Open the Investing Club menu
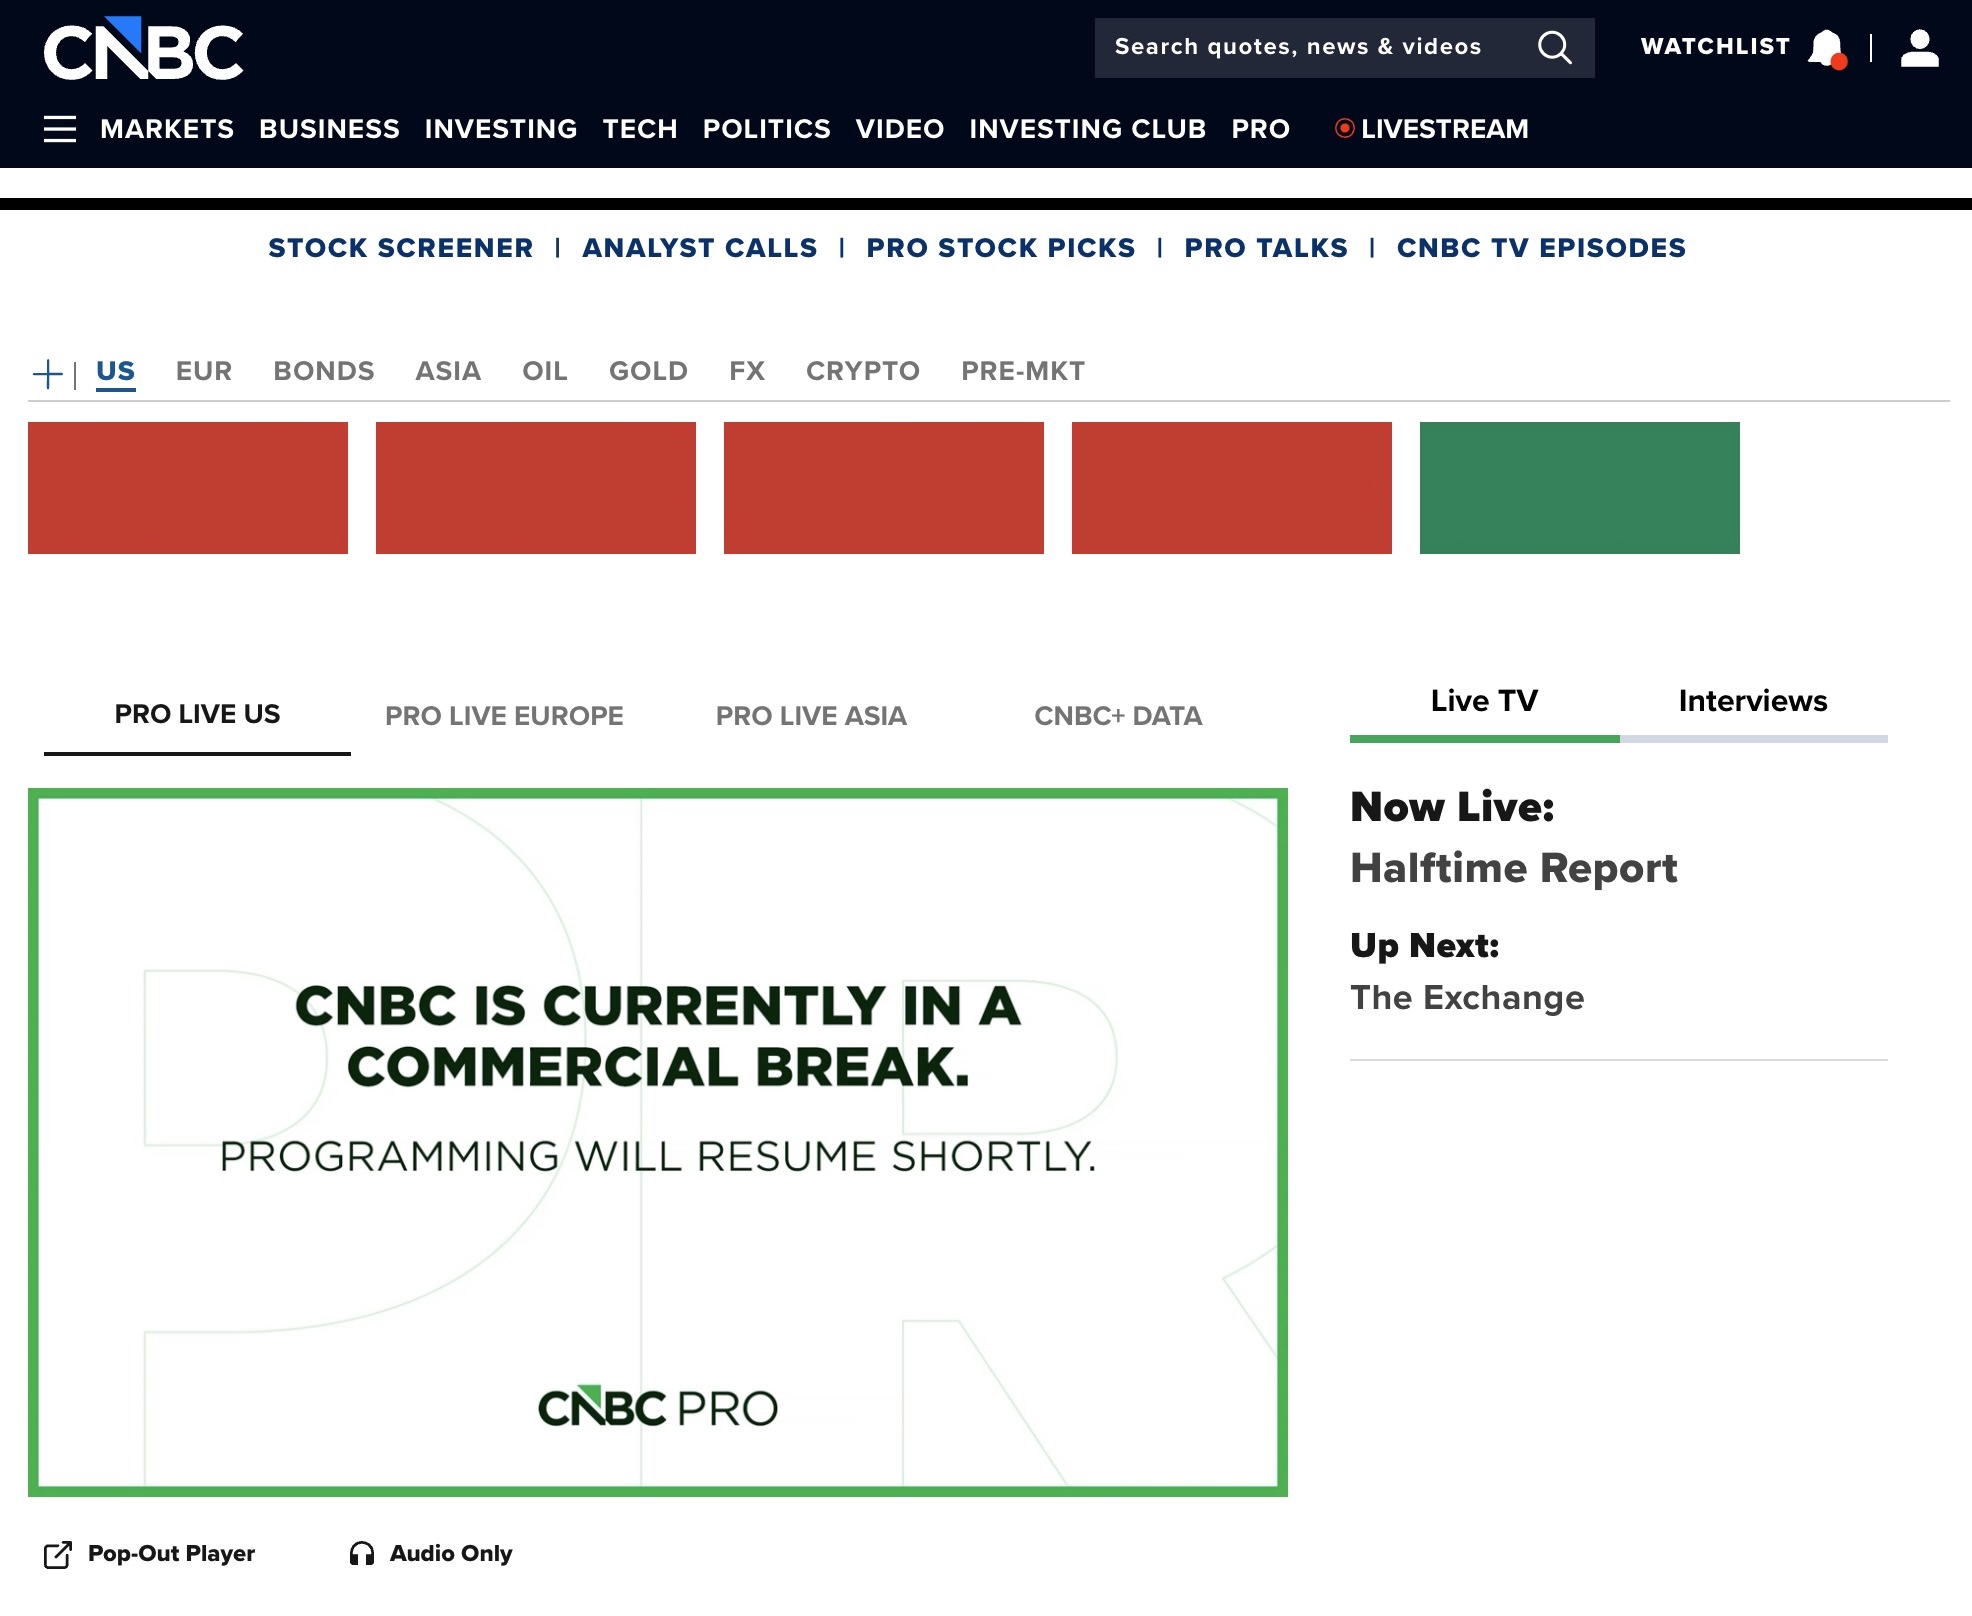Viewport: 1972px width, 1616px height. pos(1087,129)
